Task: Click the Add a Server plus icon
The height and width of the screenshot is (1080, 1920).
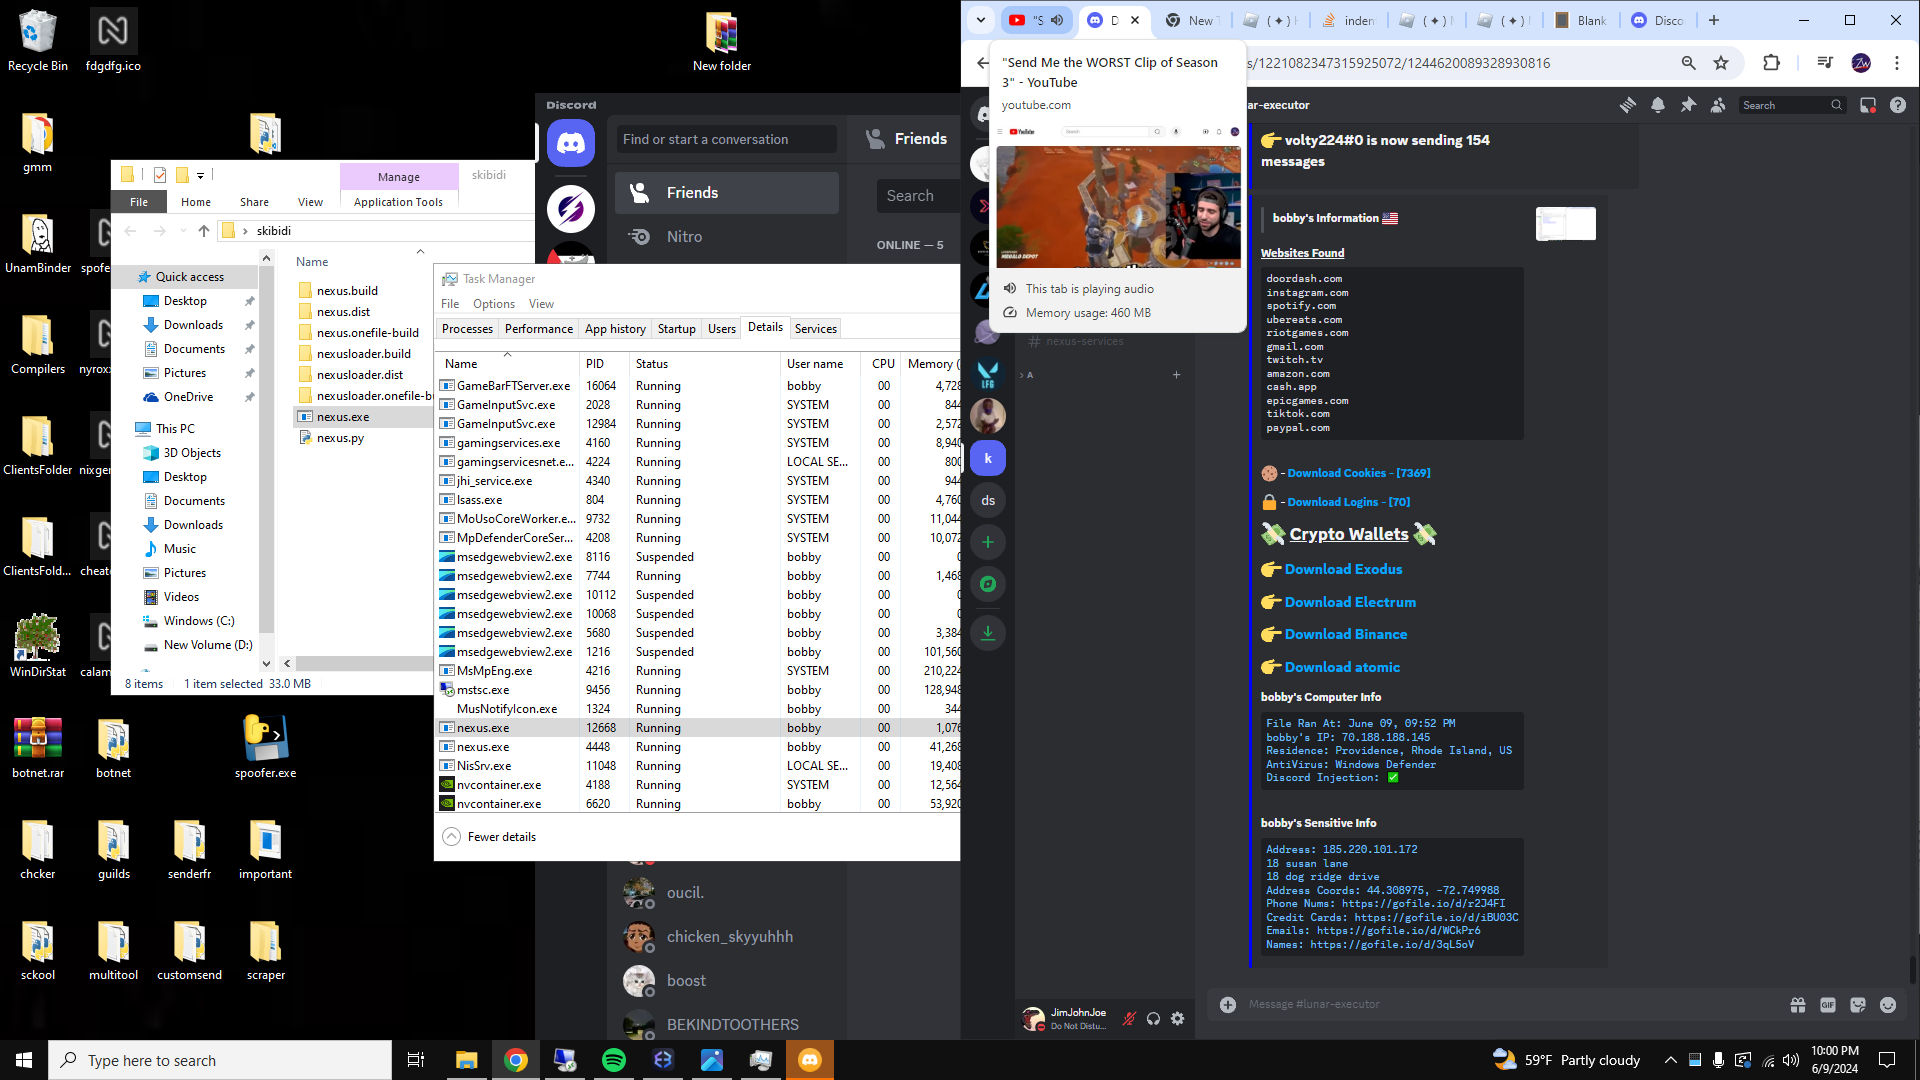Action: coord(988,542)
